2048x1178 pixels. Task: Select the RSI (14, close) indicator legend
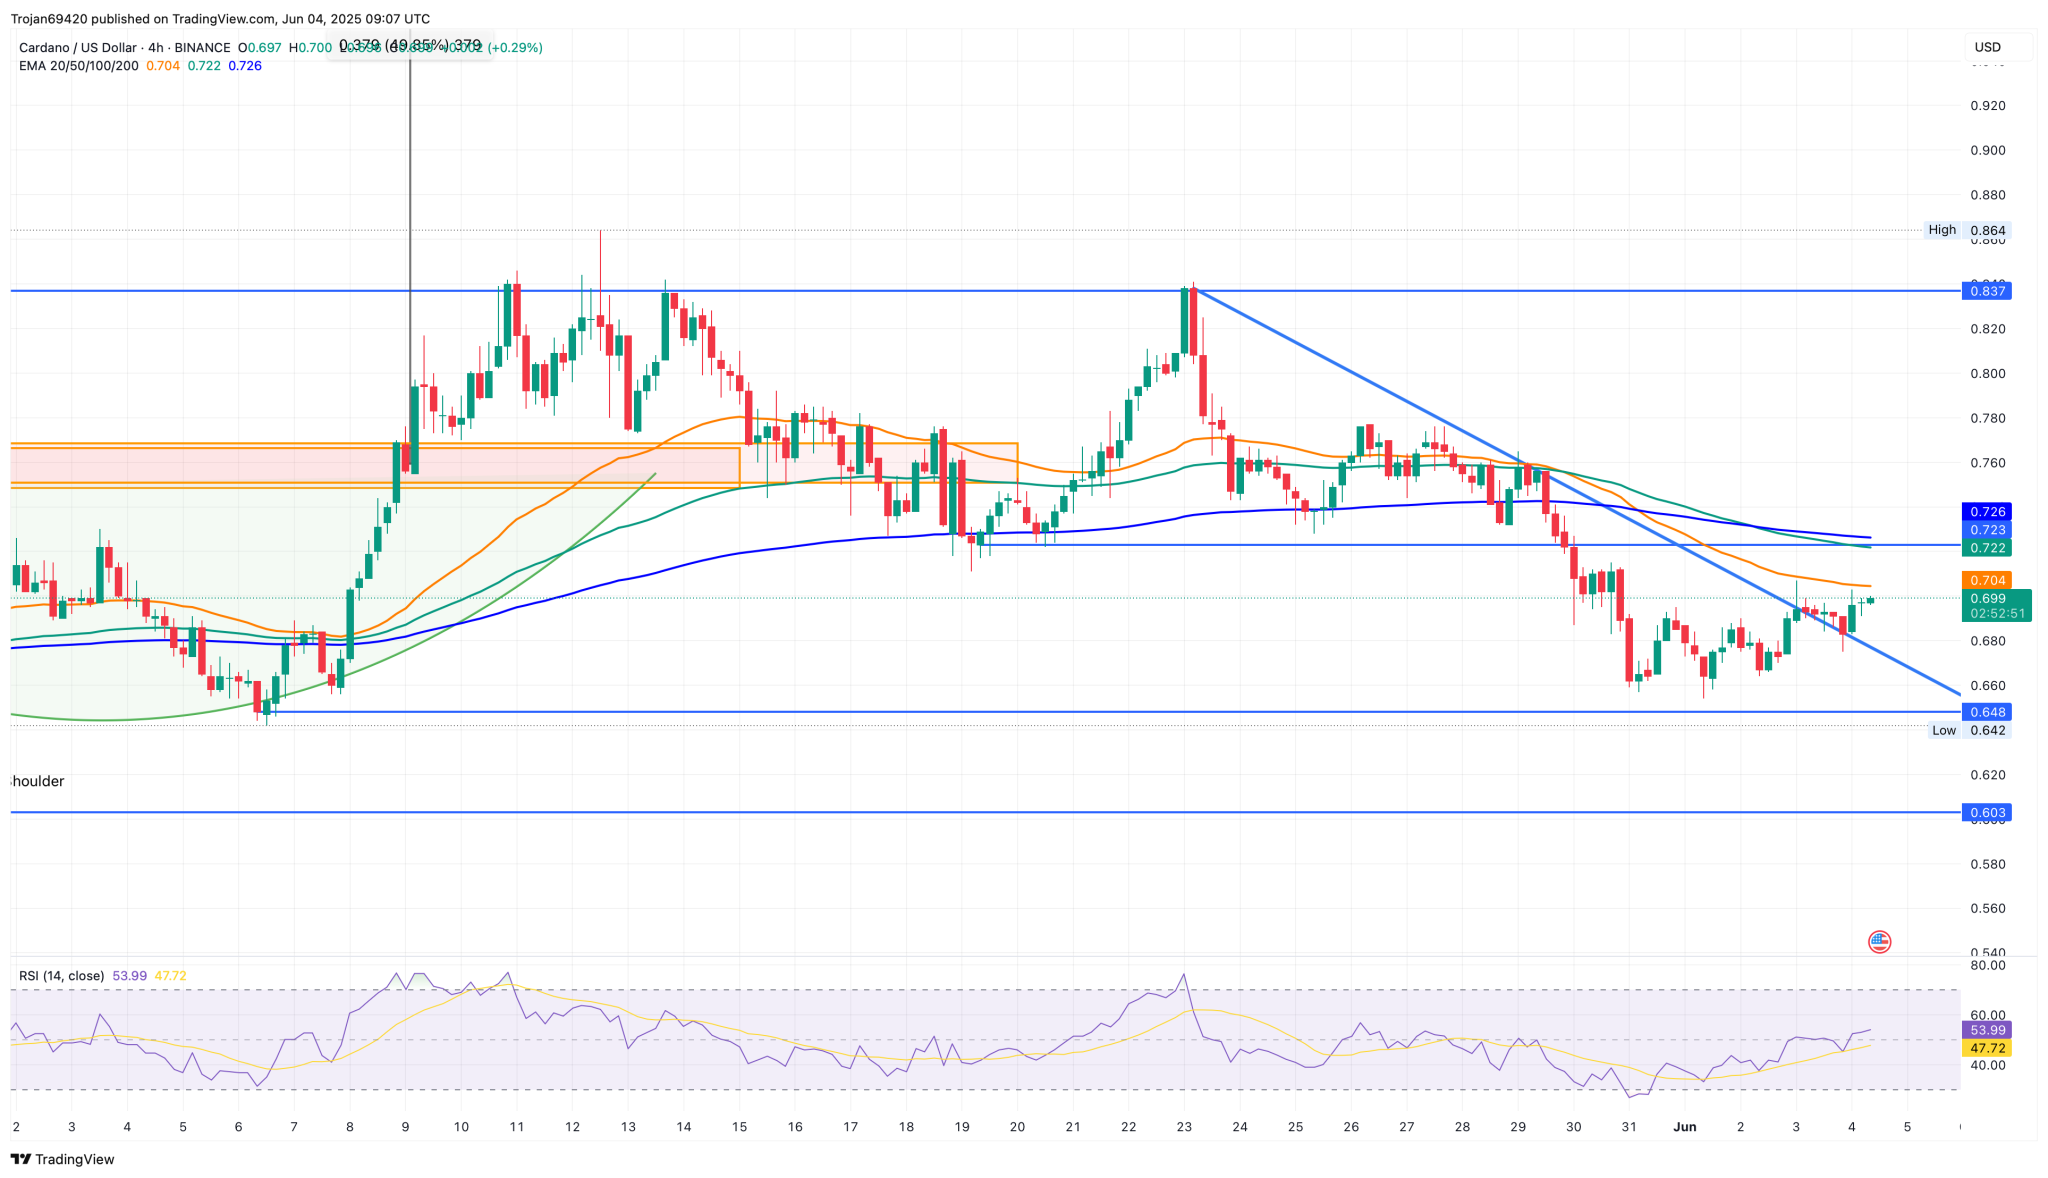click(x=62, y=976)
